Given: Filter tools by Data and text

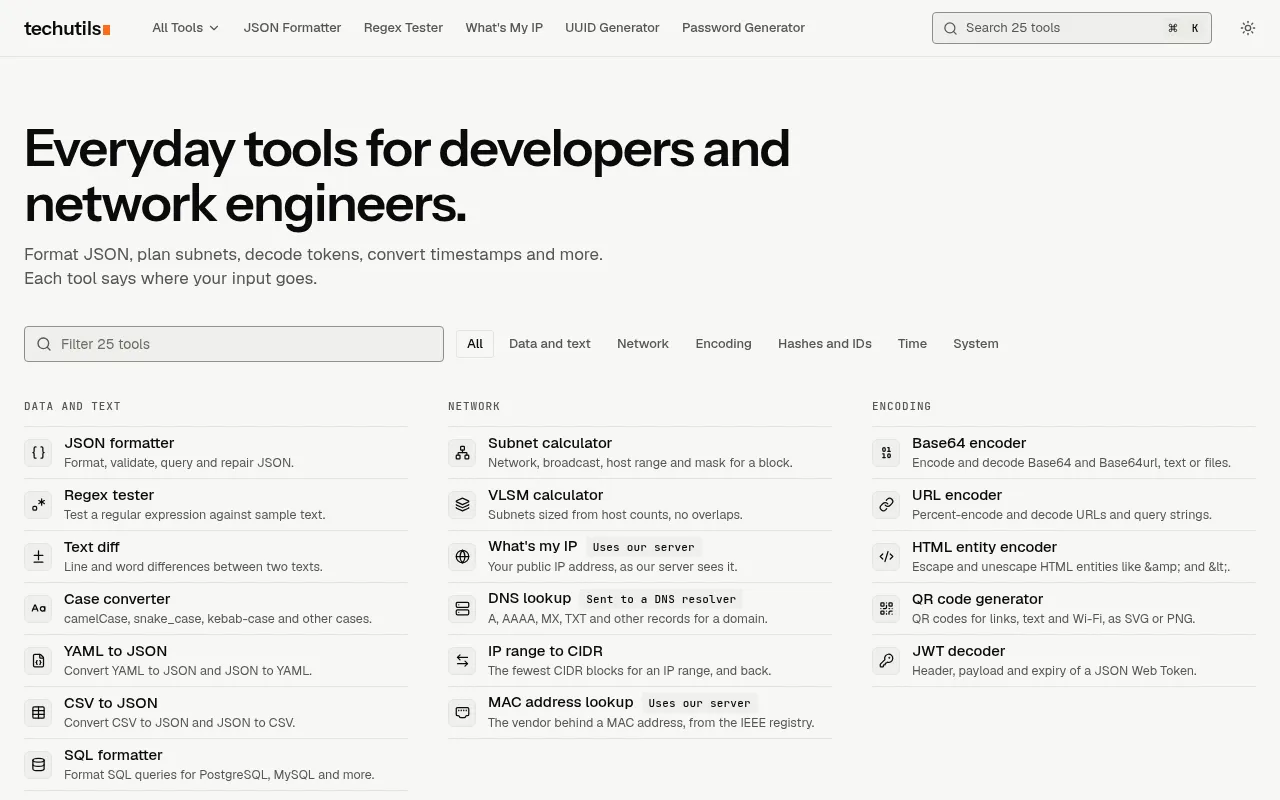Looking at the screenshot, I should 550,344.
